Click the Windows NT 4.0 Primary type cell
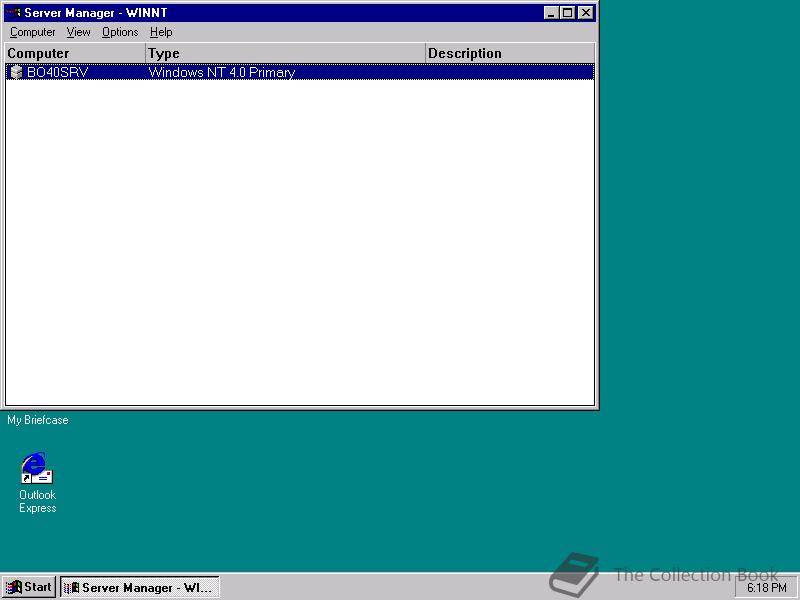This screenshot has width=800, height=600. (x=222, y=72)
